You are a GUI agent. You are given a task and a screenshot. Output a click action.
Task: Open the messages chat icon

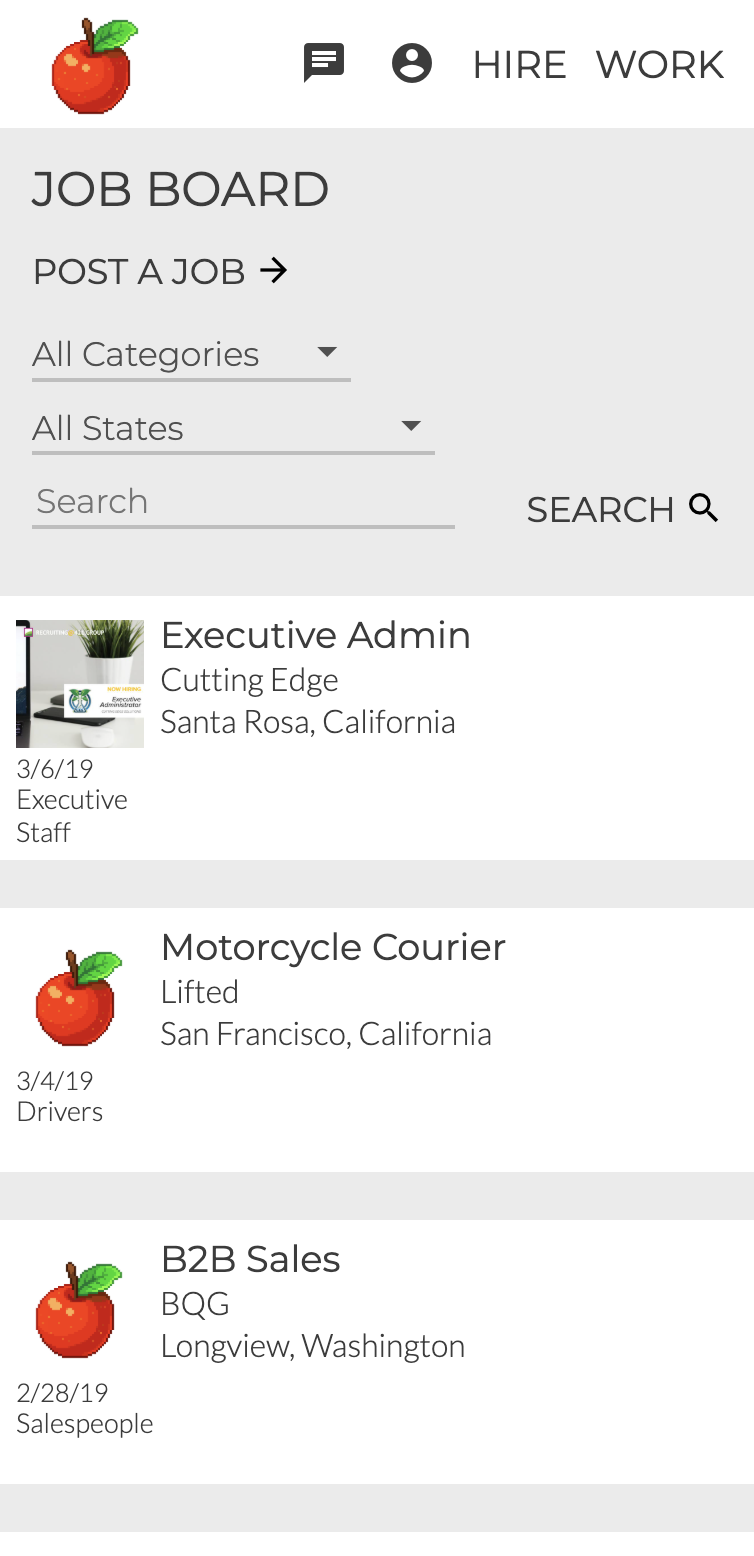point(324,63)
